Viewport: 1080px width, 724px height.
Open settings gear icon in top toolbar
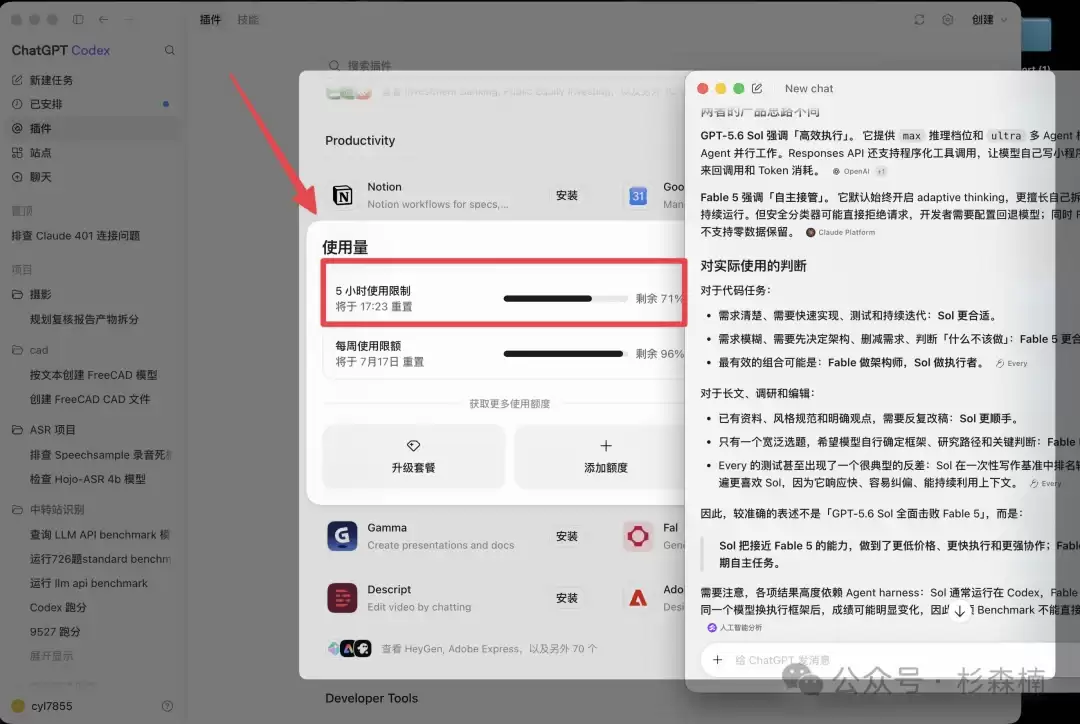948,19
